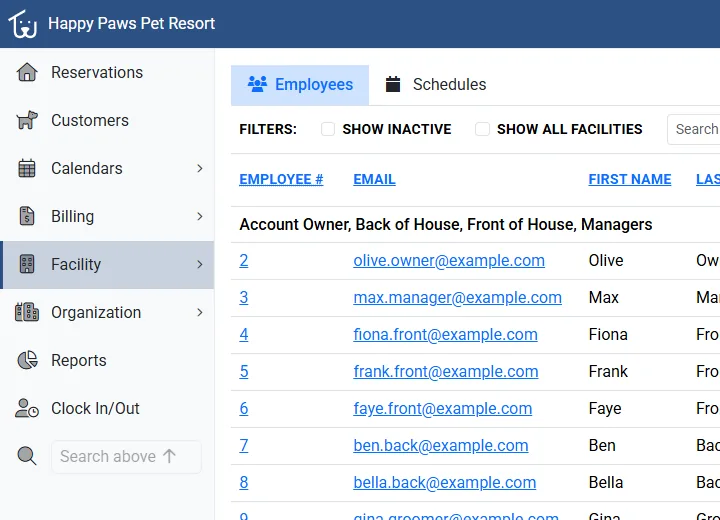
Task: Open frank.front@example.com email link
Action: (445, 372)
